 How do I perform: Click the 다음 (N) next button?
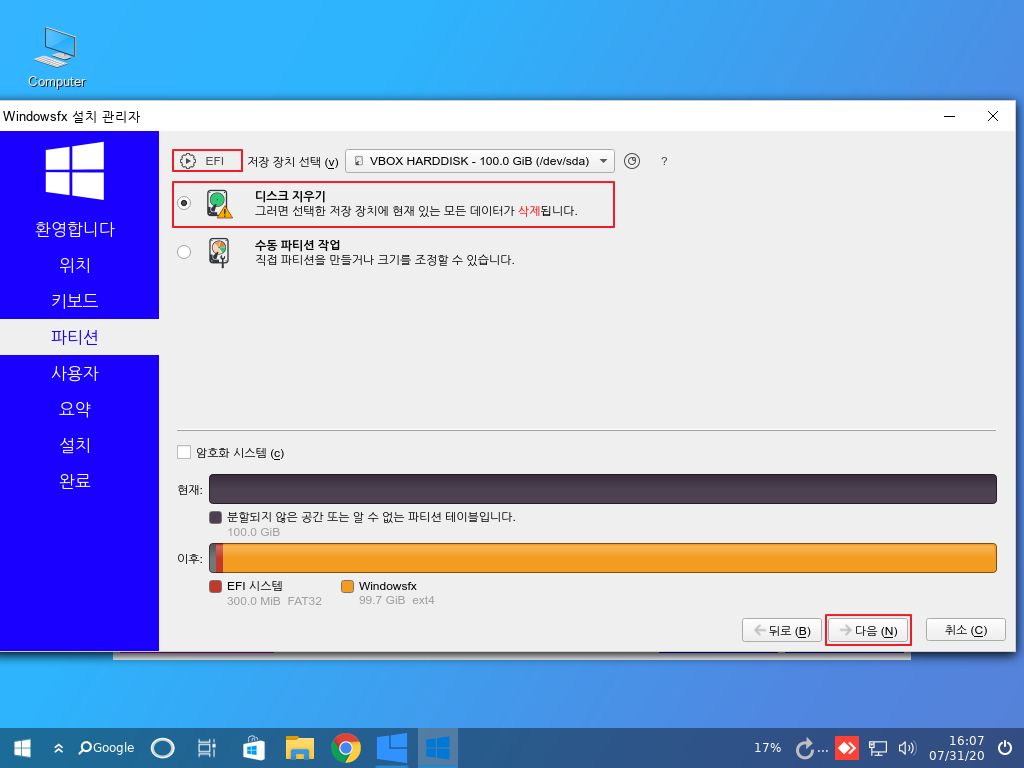[868, 630]
